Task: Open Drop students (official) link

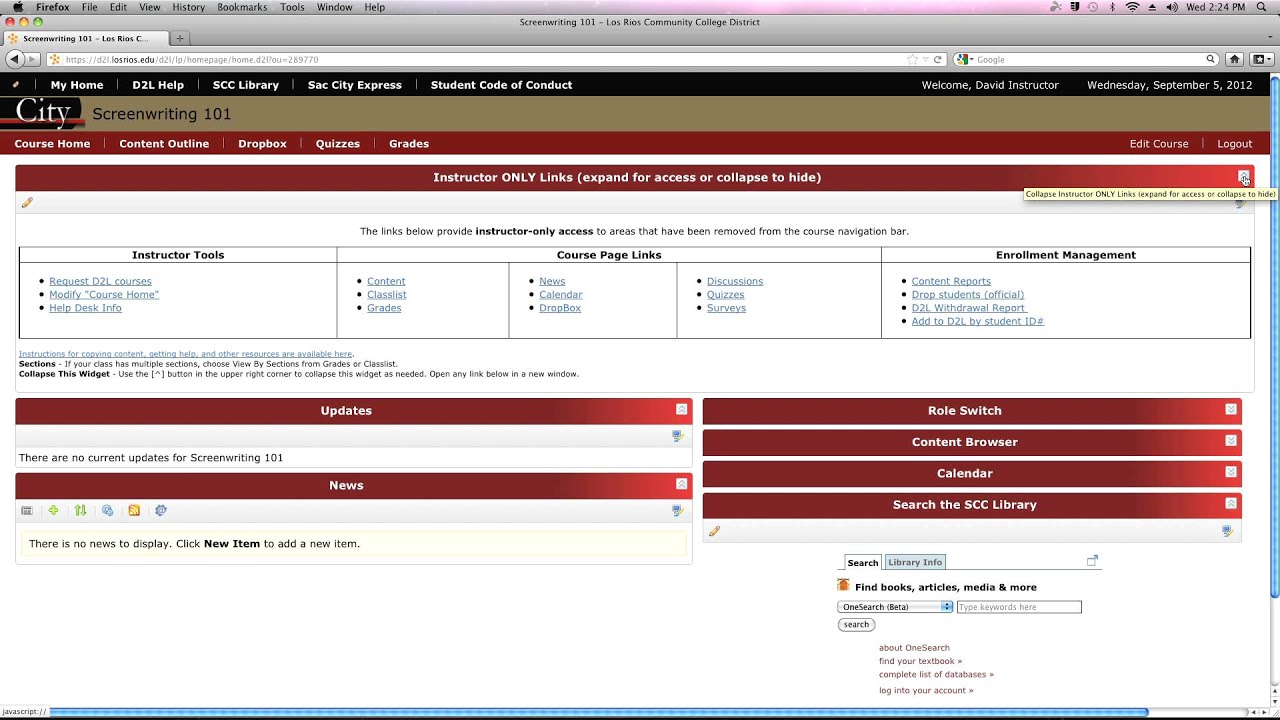Action: 967,295
